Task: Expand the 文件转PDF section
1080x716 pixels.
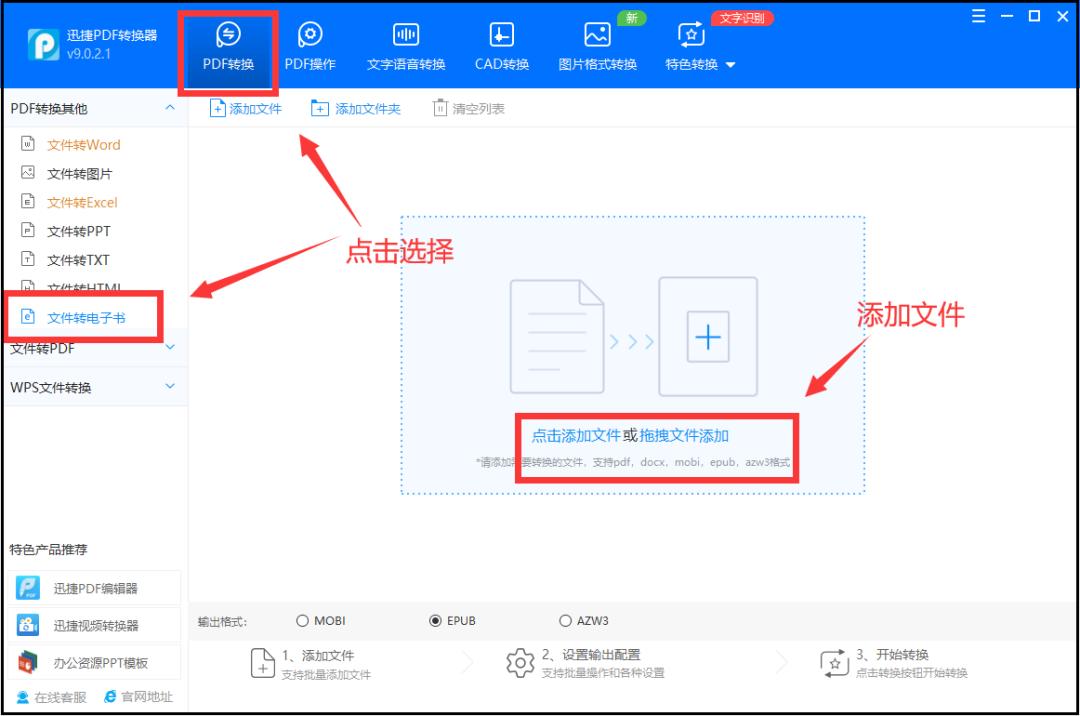Action: tap(95, 349)
